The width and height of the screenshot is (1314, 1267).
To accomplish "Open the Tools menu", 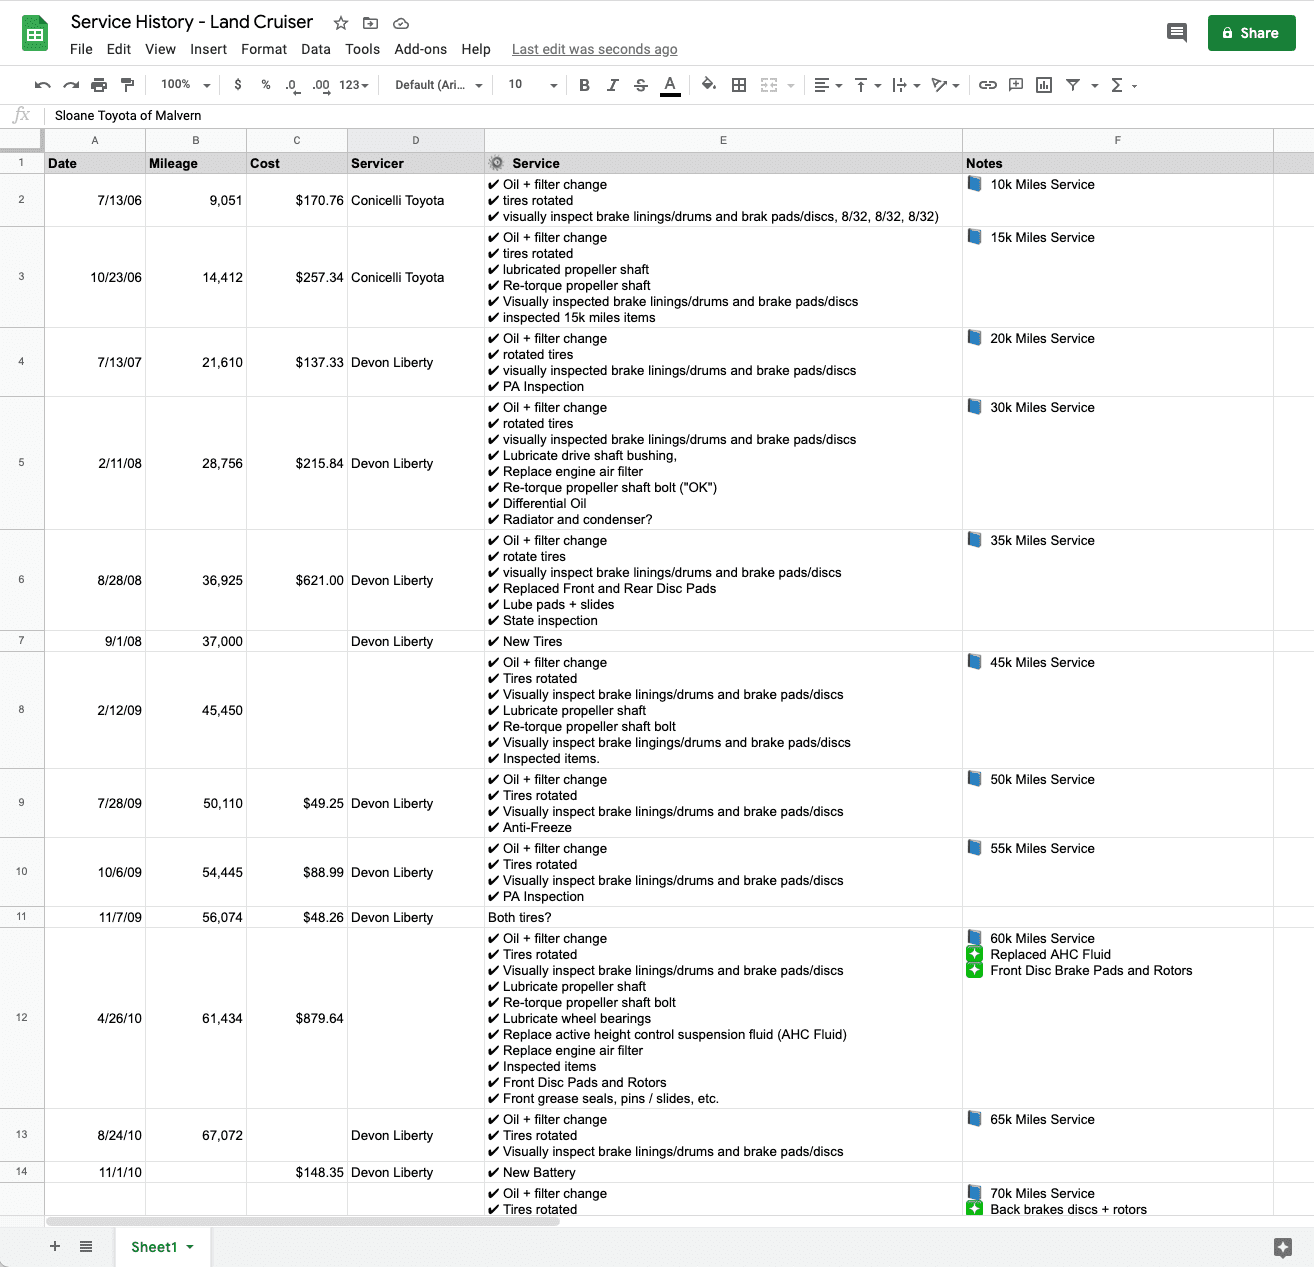I will click(x=362, y=49).
